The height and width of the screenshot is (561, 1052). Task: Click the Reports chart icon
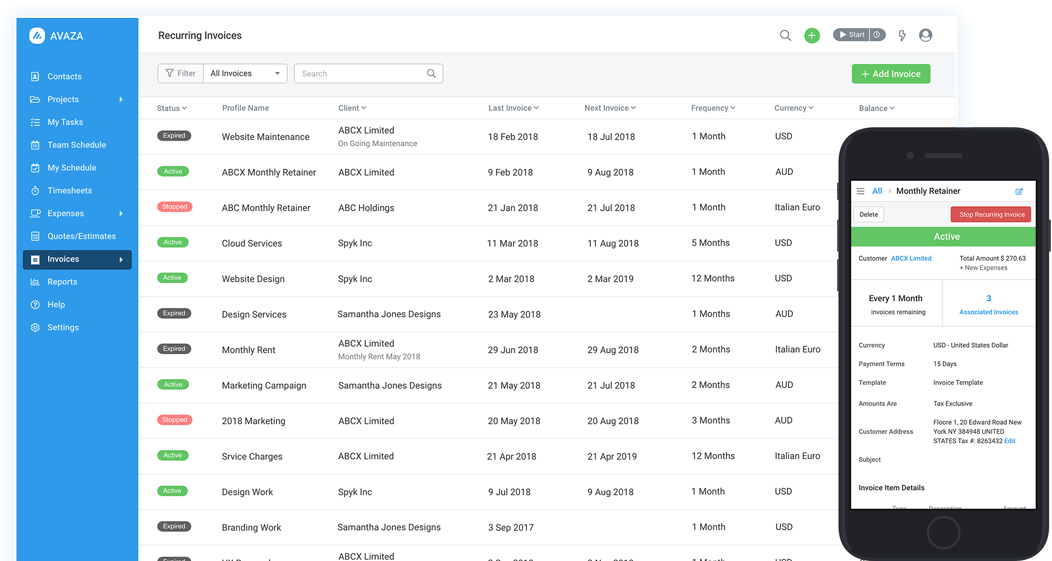[x=35, y=282]
